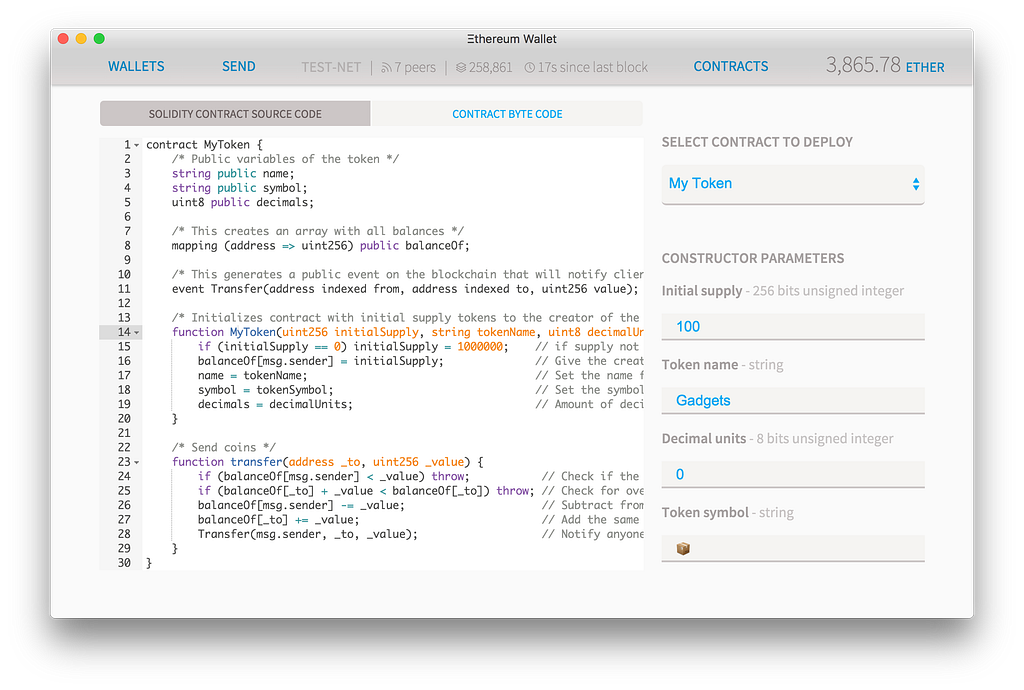Click the '7 peers' status text
Screen dimensions: 1024x690
tap(415, 67)
